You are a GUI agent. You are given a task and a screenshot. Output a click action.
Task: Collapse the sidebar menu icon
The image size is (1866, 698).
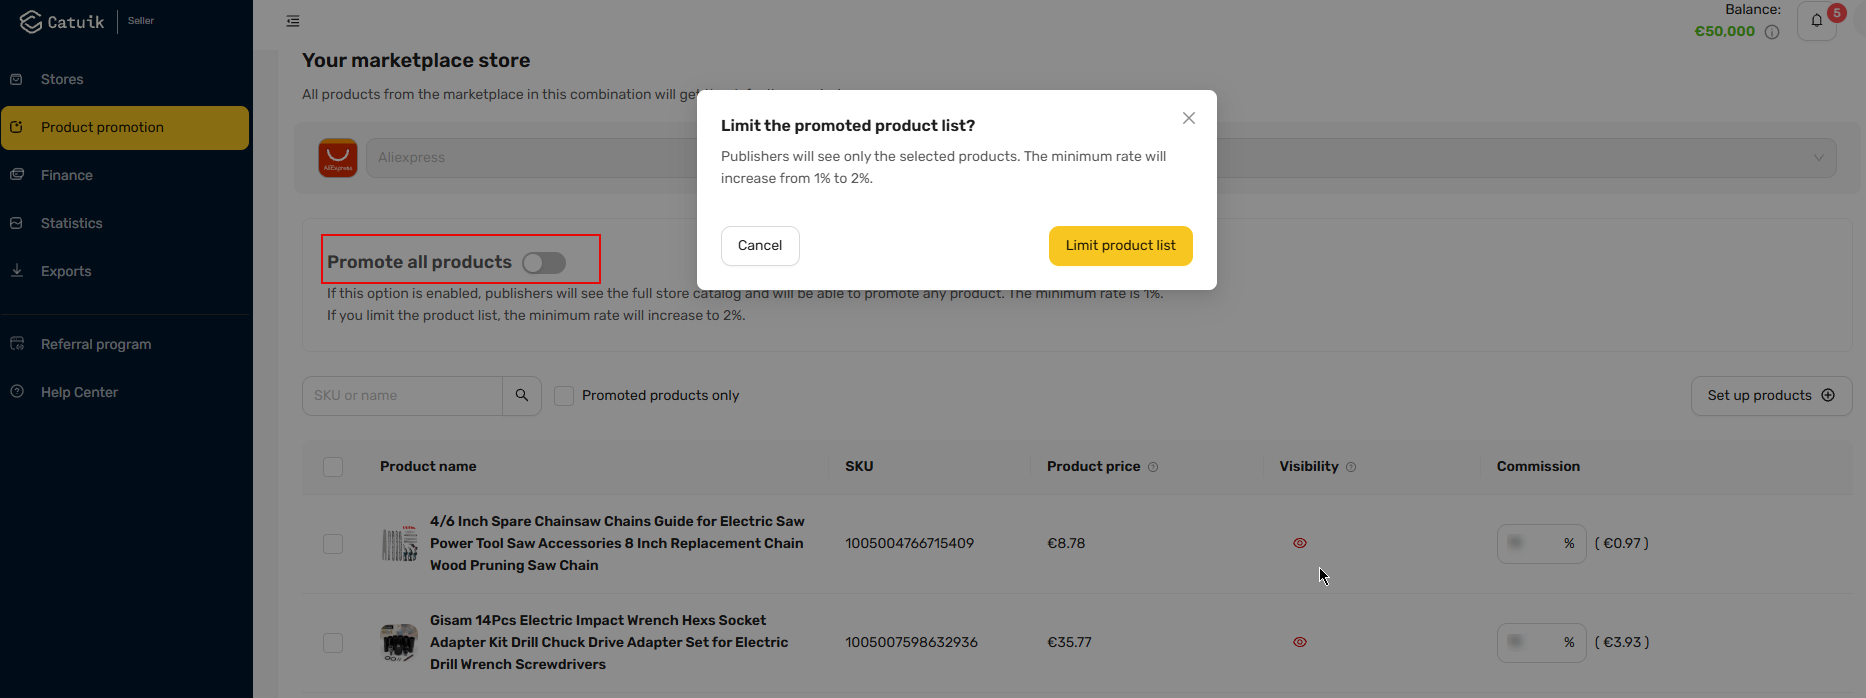pos(293,21)
